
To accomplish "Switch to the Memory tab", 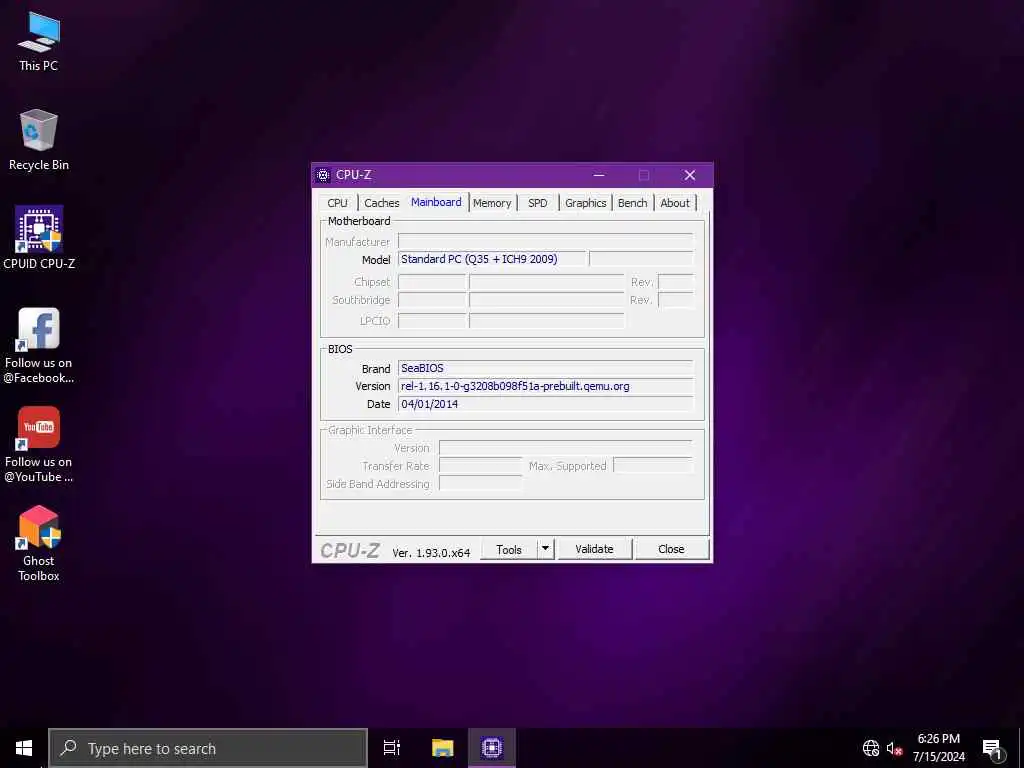I will (492, 203).
